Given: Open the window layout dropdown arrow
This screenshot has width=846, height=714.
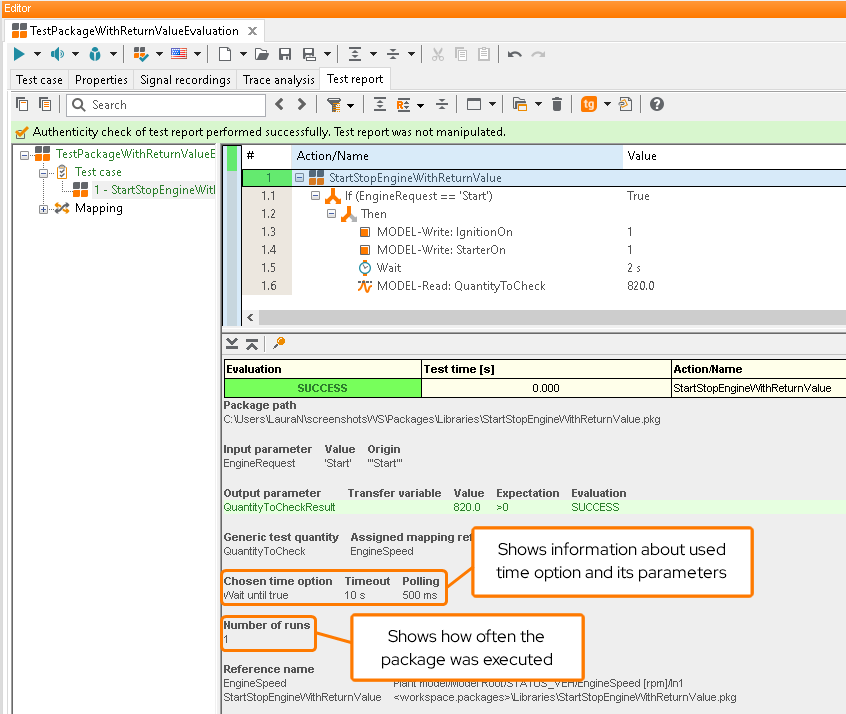Looking at the screenshot, I should tap(492, 104).
